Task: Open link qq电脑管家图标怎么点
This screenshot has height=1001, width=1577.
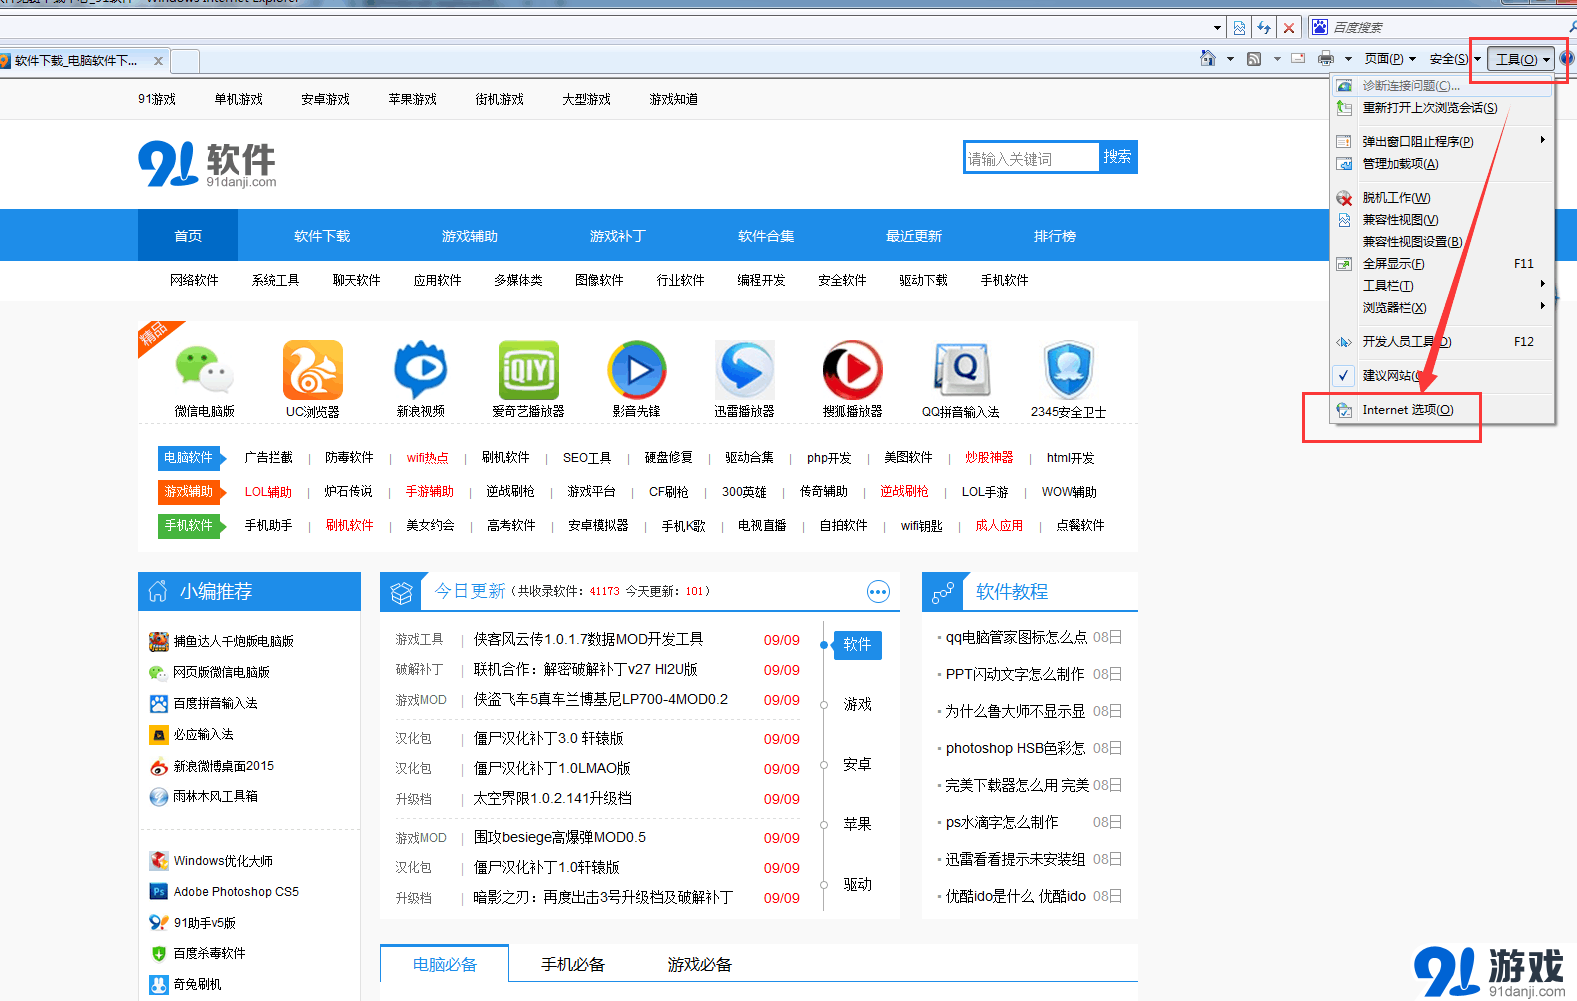Action: pyautogui.click(x=1016, y=637)
